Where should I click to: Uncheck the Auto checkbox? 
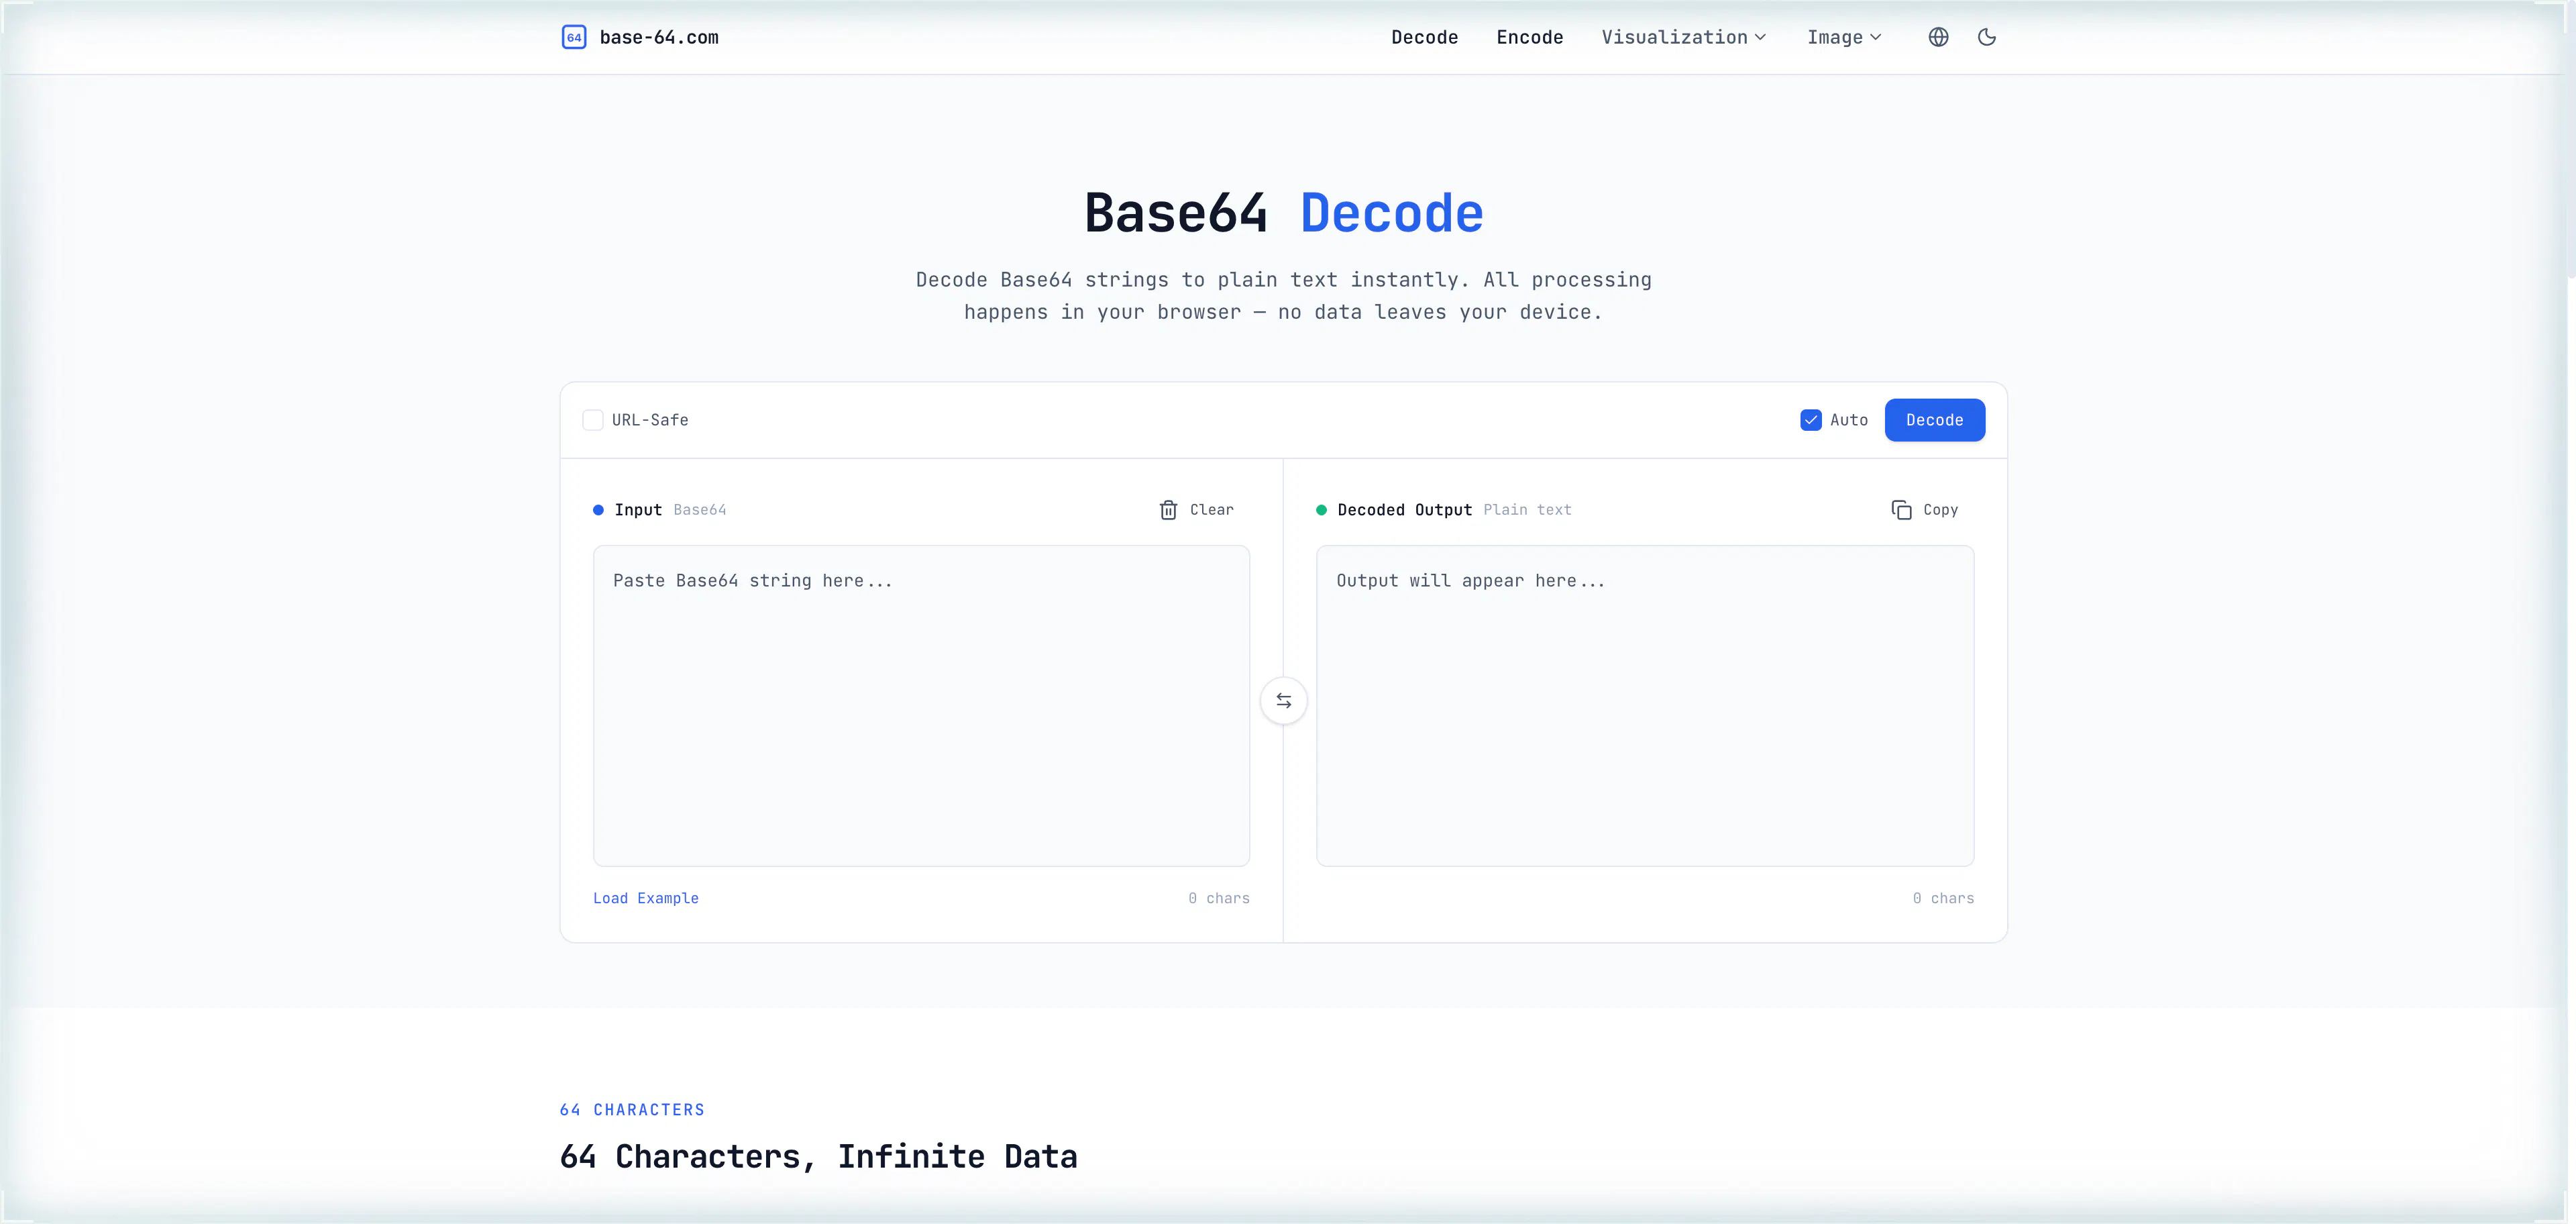coord(1811,420)
